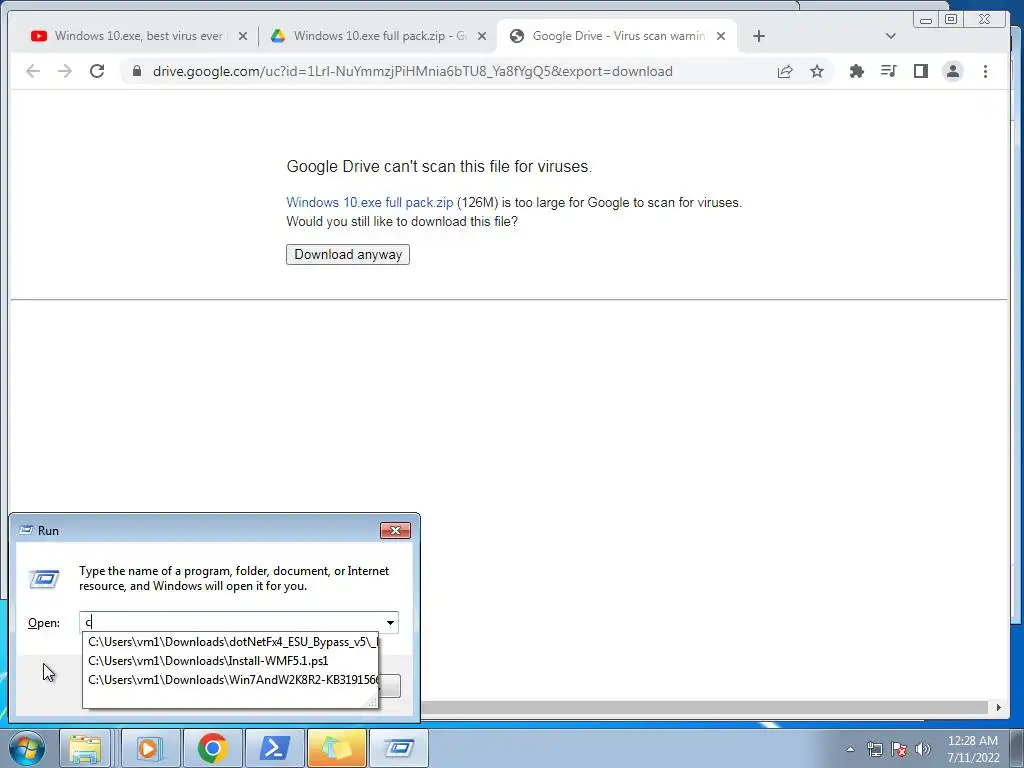This screenshot has height=768, width=1024.
Task: Close the Virus scan warning tab
Action: point(721,36)
